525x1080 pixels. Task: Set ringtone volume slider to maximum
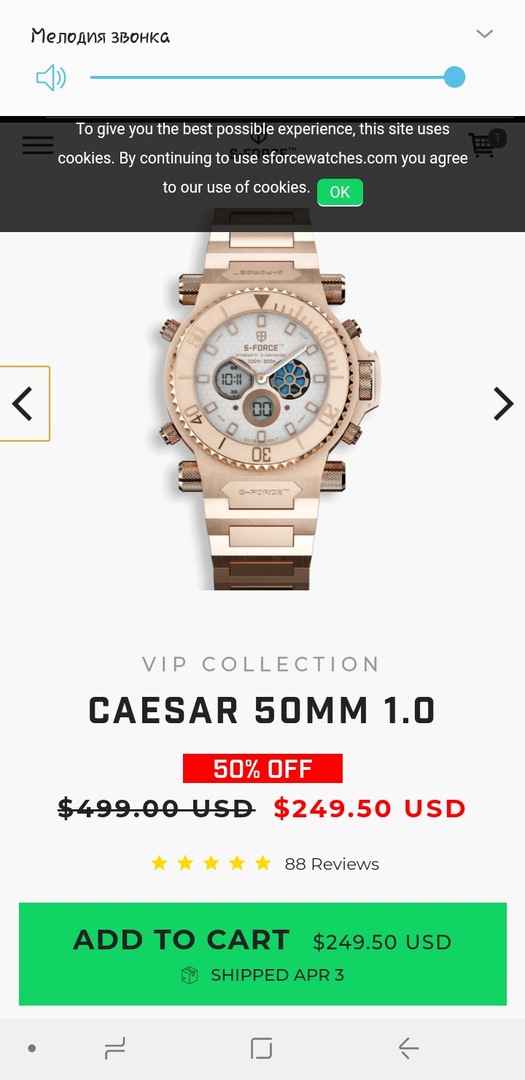(454, 77)
